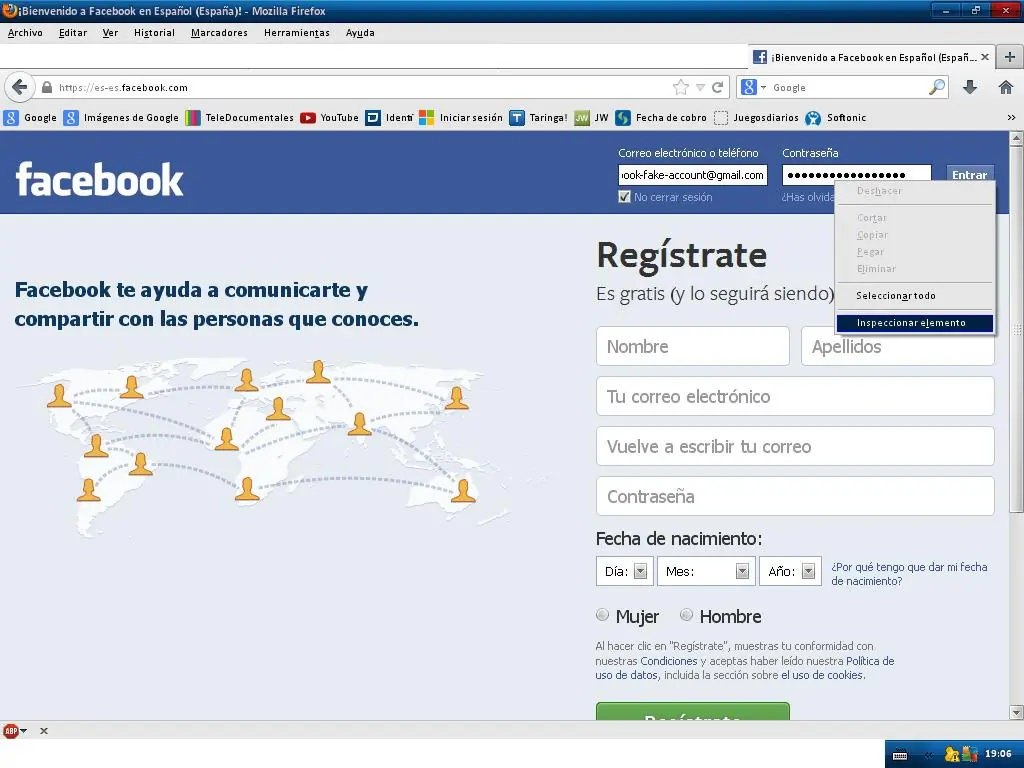Open the Día dropdown
This screenshot has width=1024, height=768.
[624, 571]
